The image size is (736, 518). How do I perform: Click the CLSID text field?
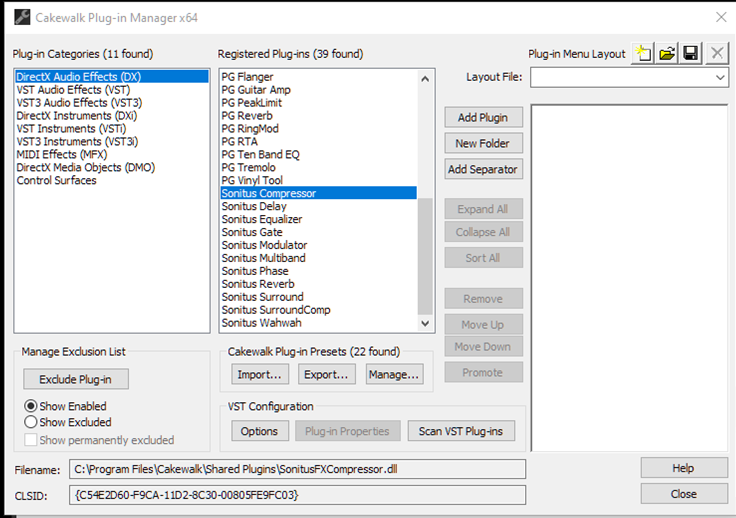pyautogui.click(x=297, y=495)
